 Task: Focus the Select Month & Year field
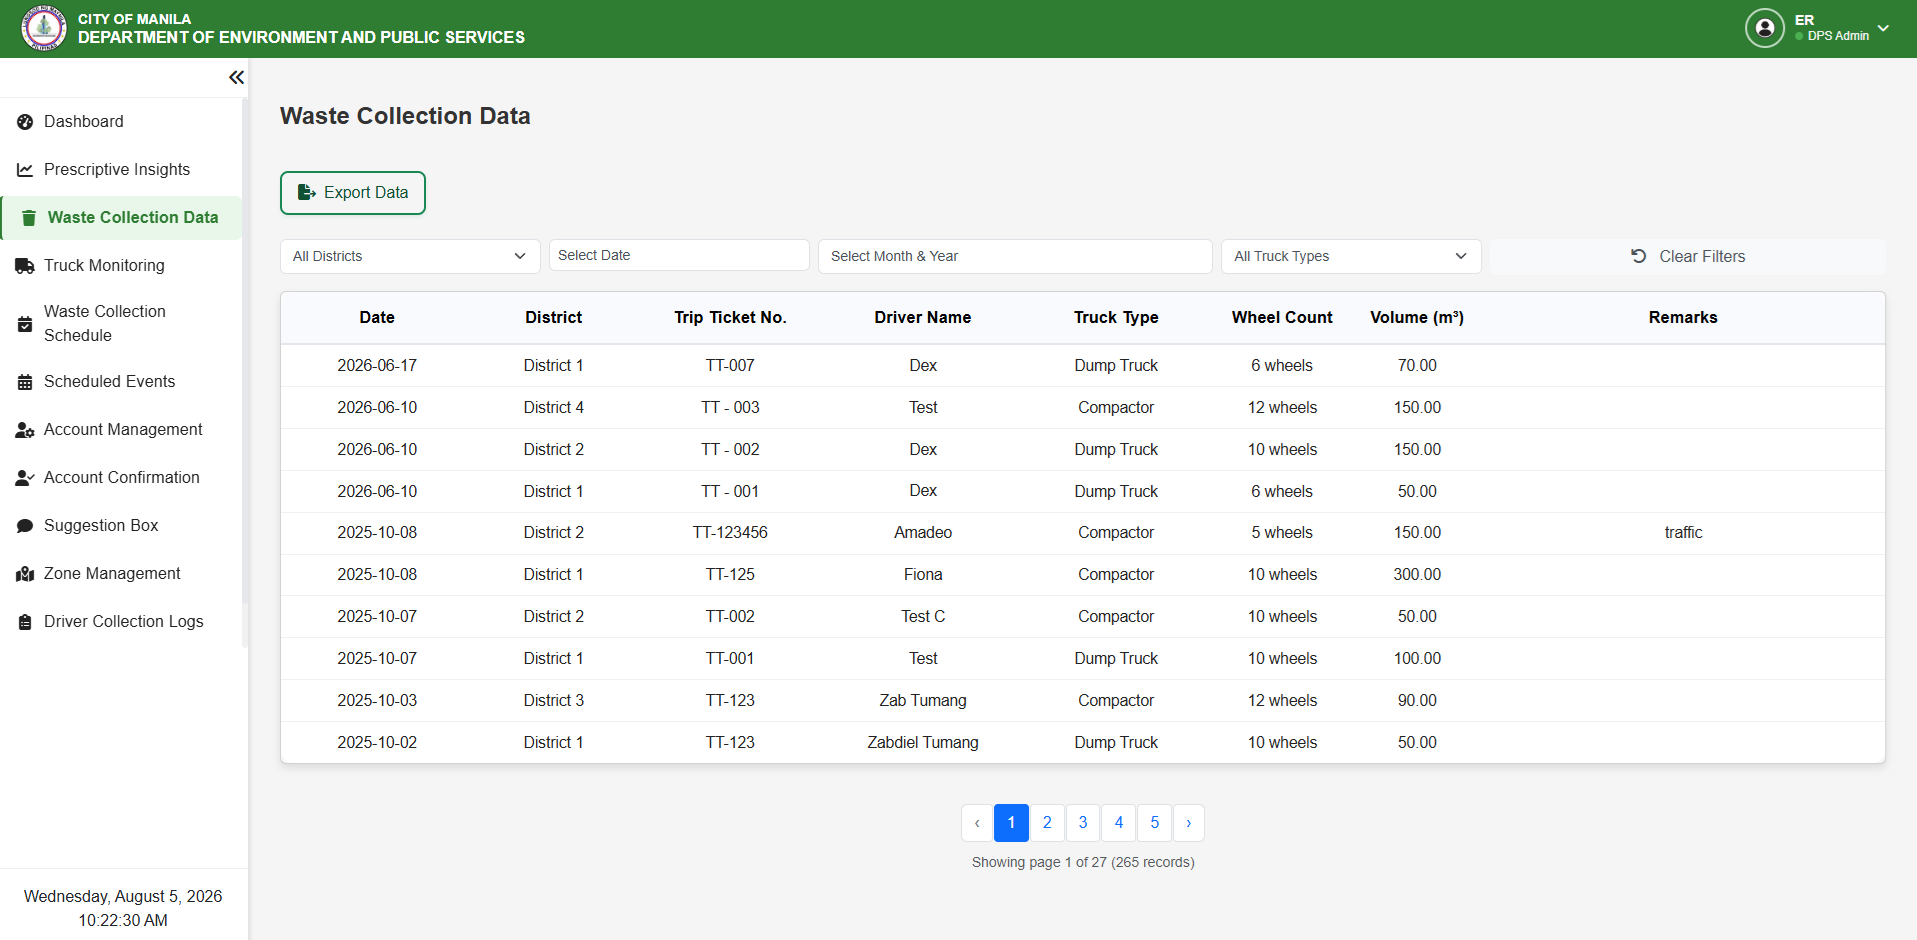coord(1015,256)
